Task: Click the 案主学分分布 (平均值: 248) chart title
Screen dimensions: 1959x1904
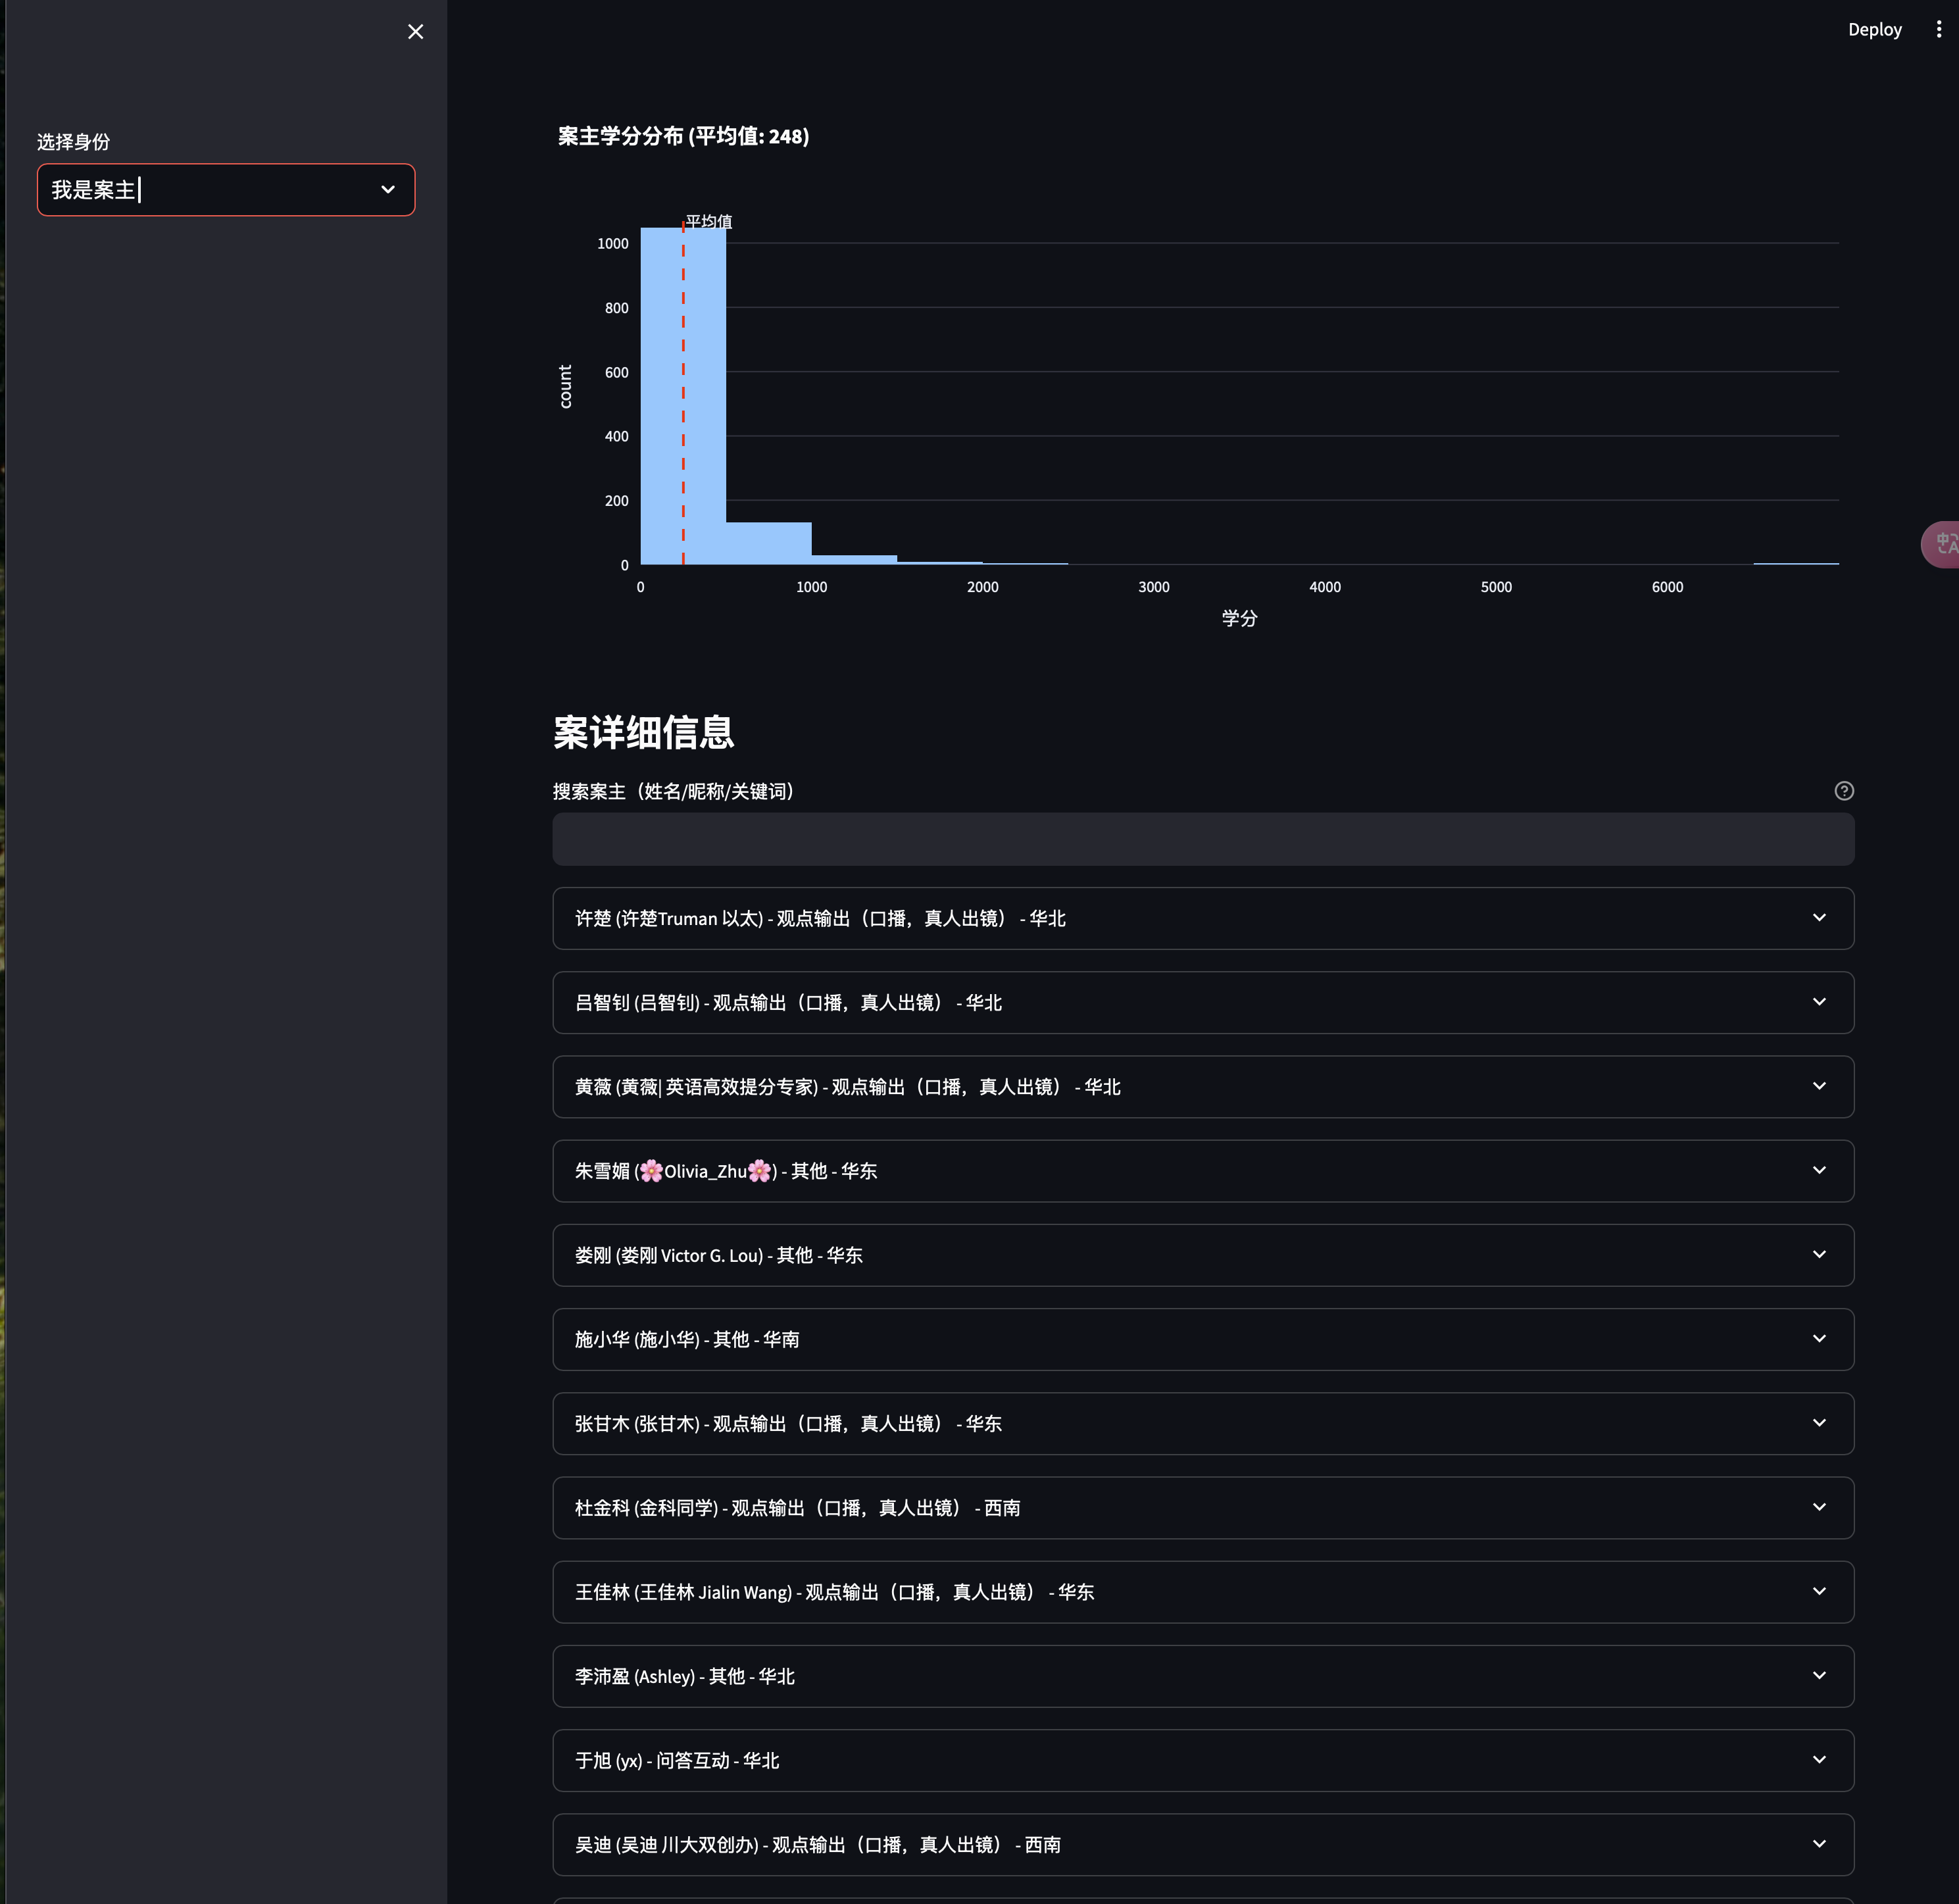Action: (x=683, y=136)
